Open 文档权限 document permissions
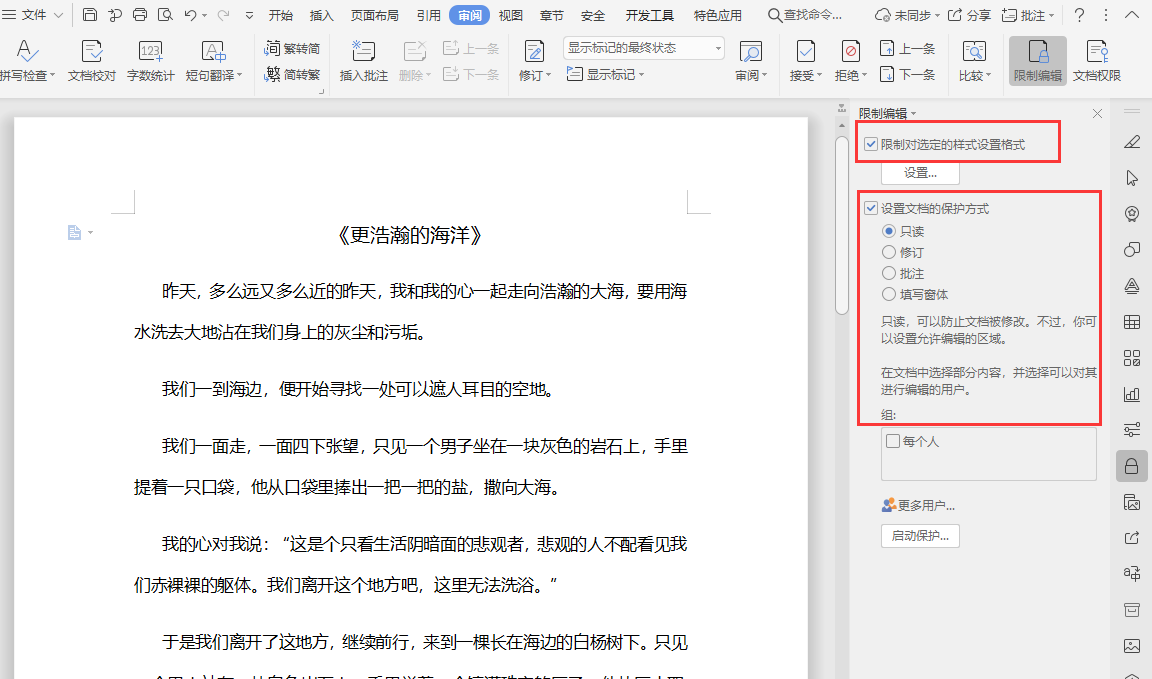 pos(1096,60)
